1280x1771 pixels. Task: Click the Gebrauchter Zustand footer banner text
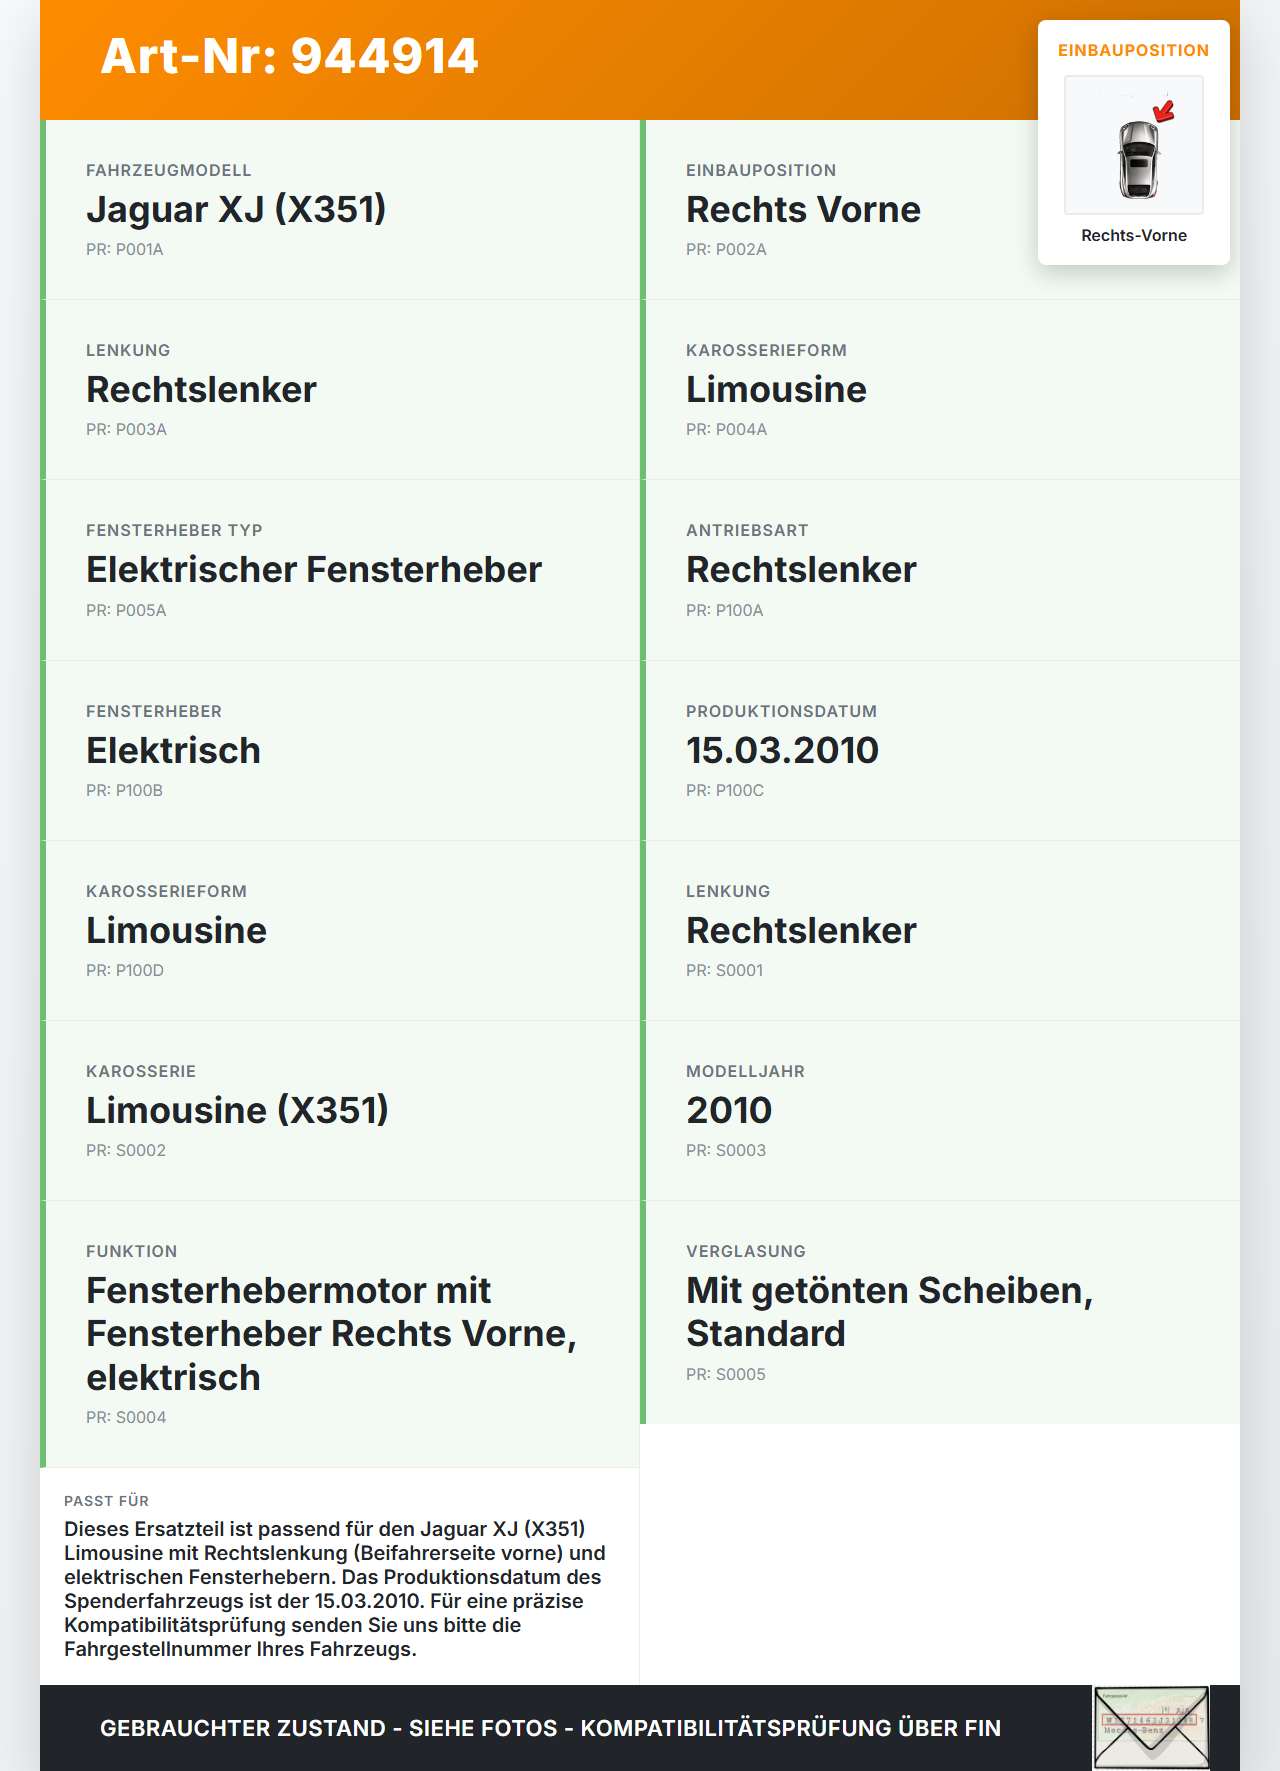tap(550, 1728)
